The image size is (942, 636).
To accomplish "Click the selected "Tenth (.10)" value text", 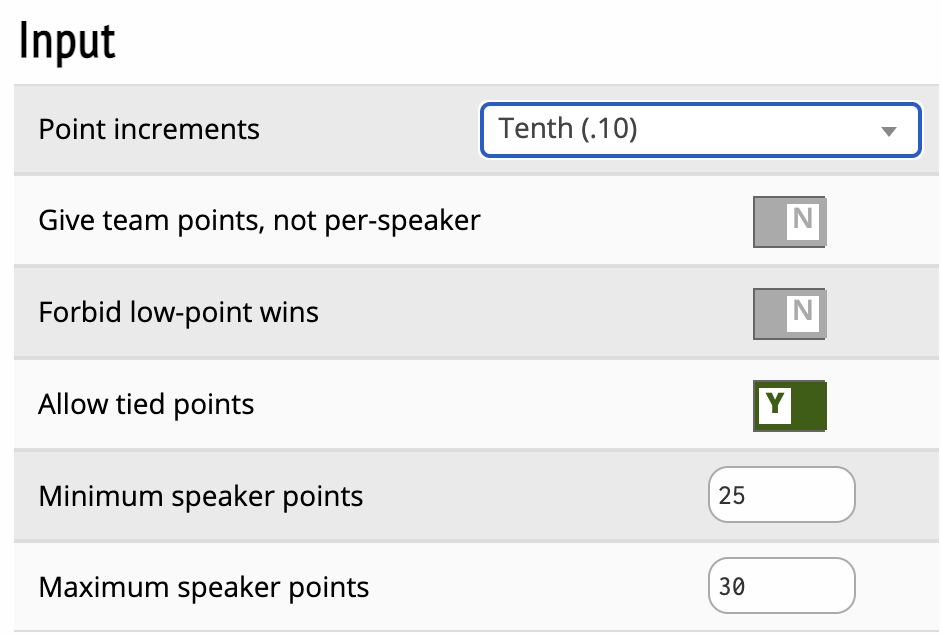I will pyautogui.click(x=568, y=129).
